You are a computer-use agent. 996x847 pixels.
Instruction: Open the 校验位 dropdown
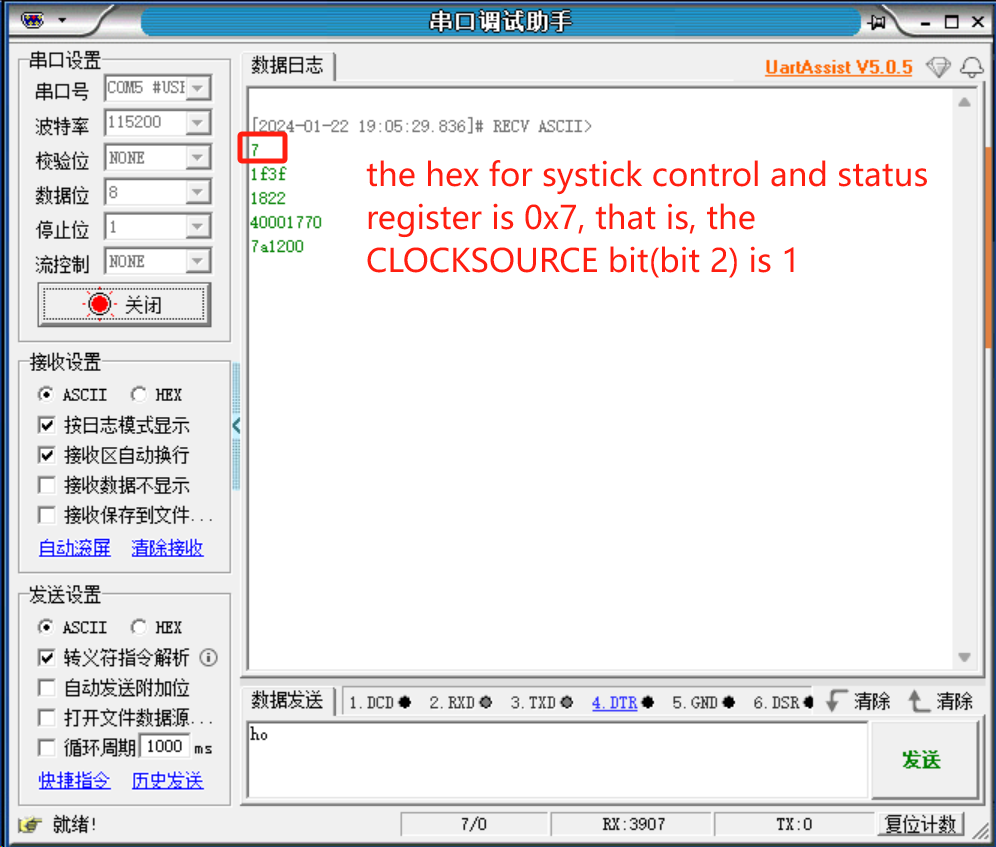point(200,157)
